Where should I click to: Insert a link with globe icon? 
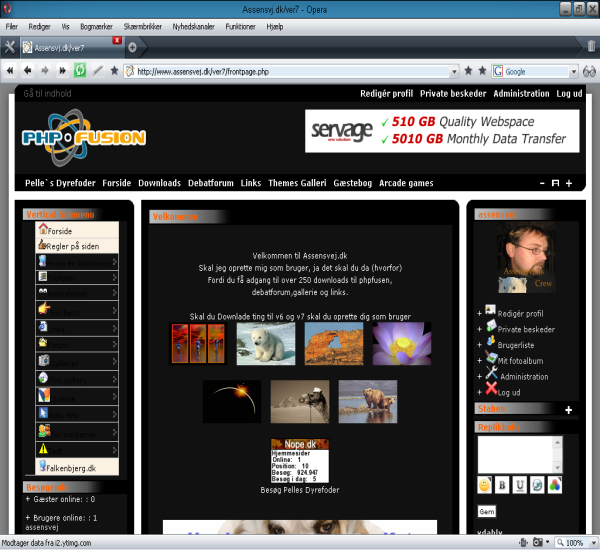coord(537,485)
